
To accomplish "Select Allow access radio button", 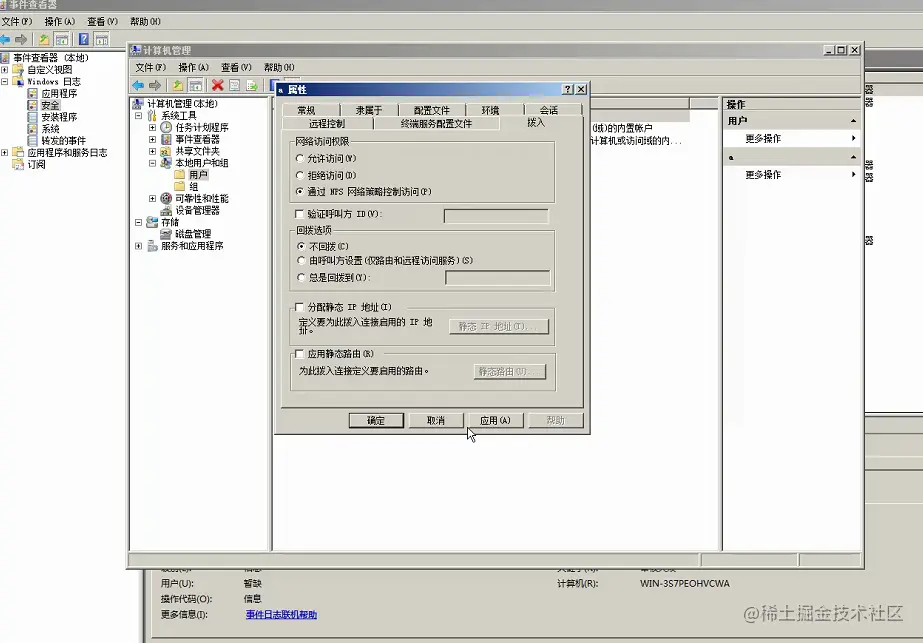I will (300, 158).
